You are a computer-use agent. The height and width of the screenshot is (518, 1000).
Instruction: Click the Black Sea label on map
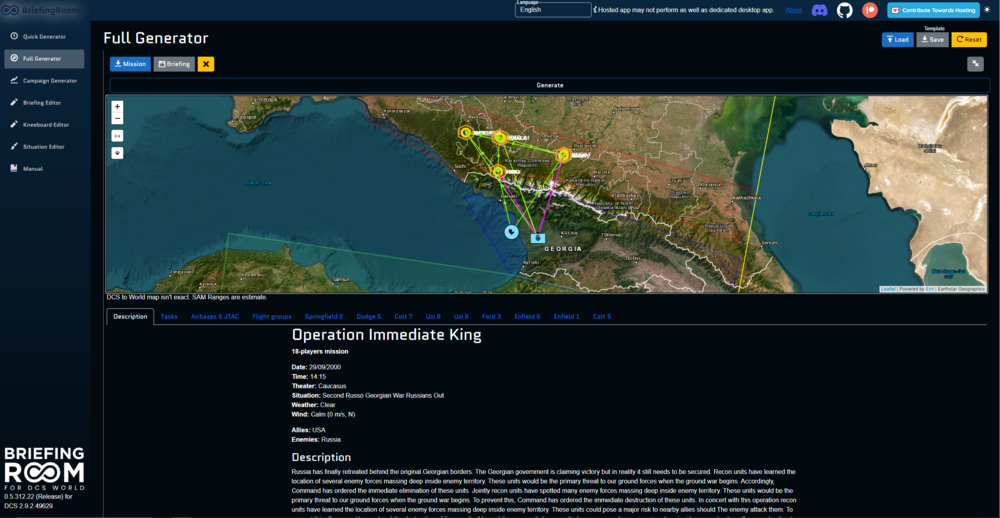(259, 183)
